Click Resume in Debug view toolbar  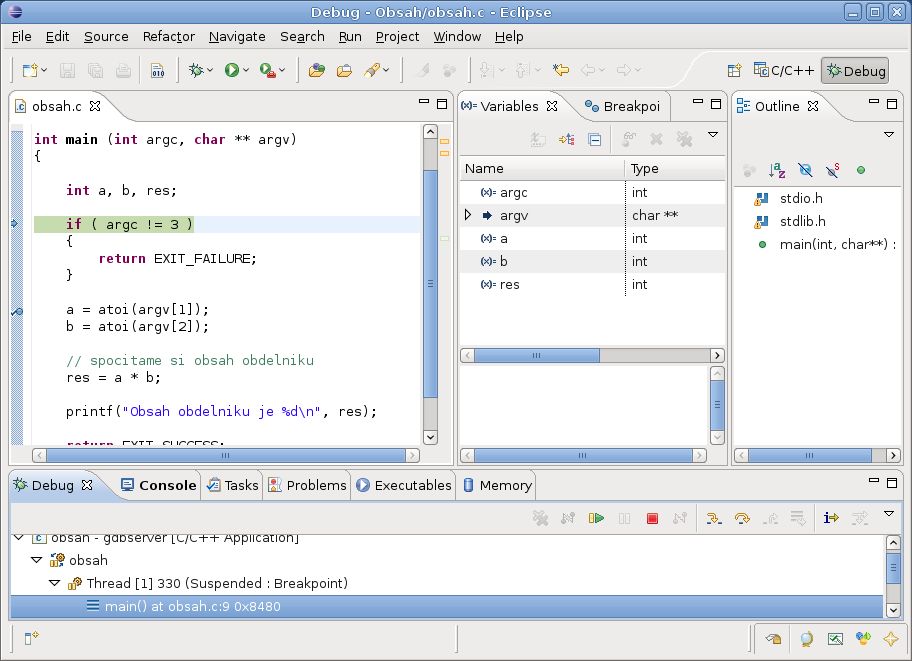pyautogui.click(x=596, y=518)
